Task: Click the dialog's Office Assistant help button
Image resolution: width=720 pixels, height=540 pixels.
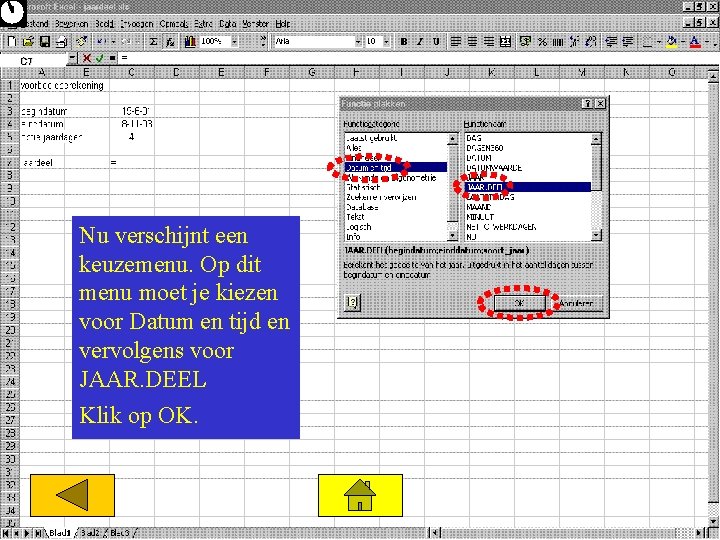Action: [353, 302]
